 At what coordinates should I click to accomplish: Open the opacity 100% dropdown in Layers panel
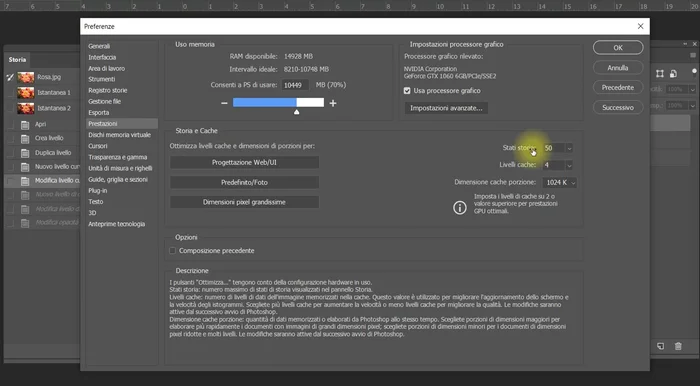692,90
